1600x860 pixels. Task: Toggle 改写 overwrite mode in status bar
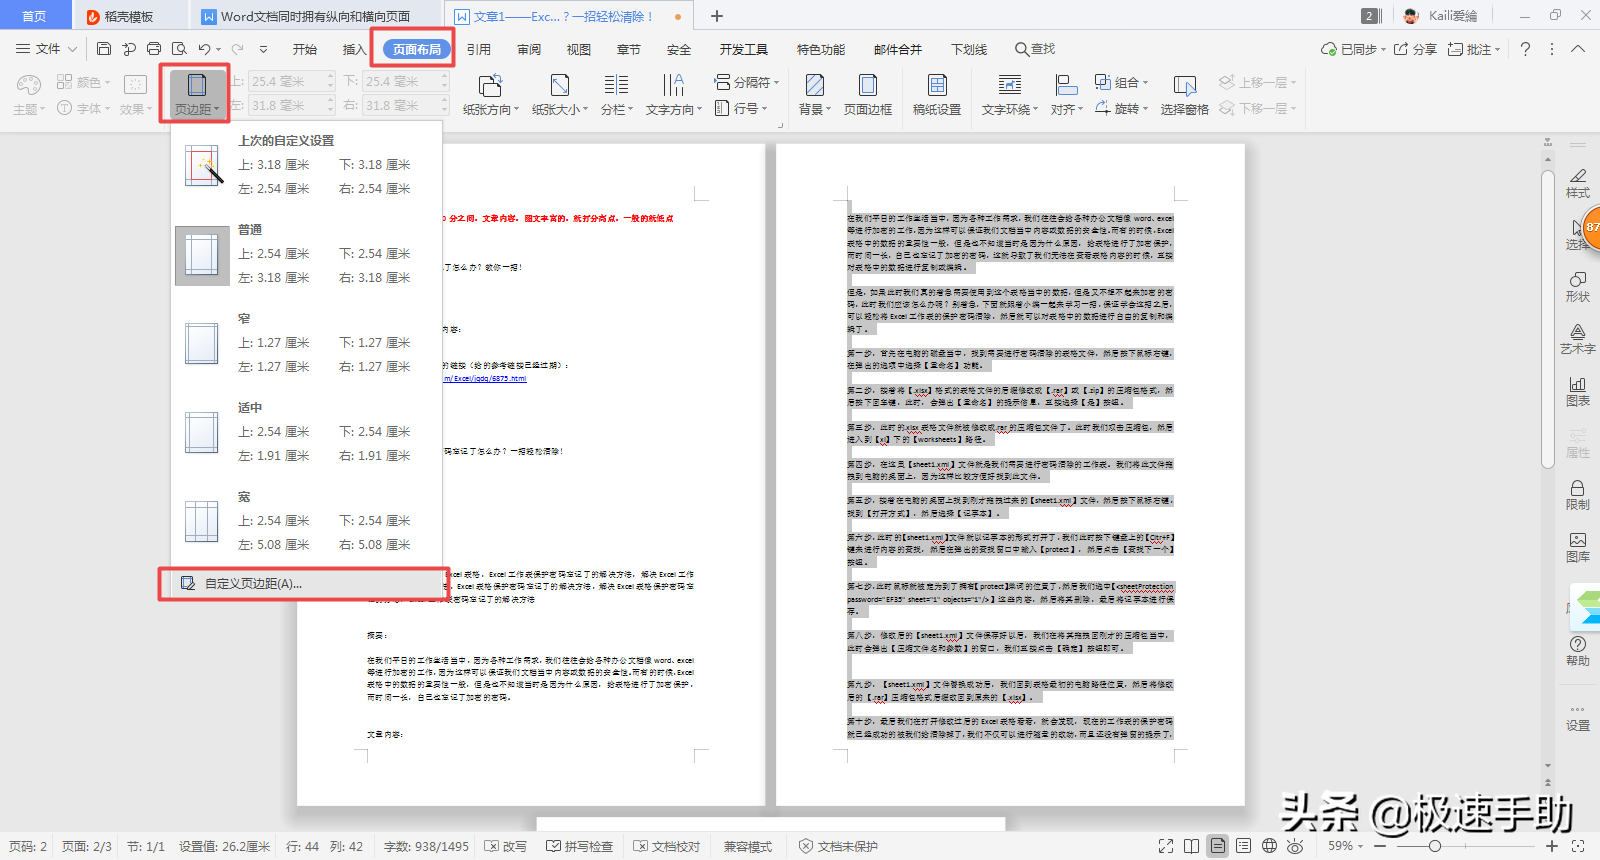point(506,846)
